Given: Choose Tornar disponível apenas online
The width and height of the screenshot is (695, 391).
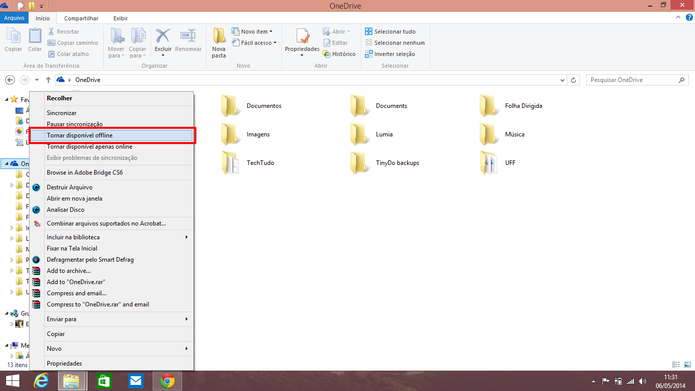Looking at the screenshot, I should click(112, 146).
